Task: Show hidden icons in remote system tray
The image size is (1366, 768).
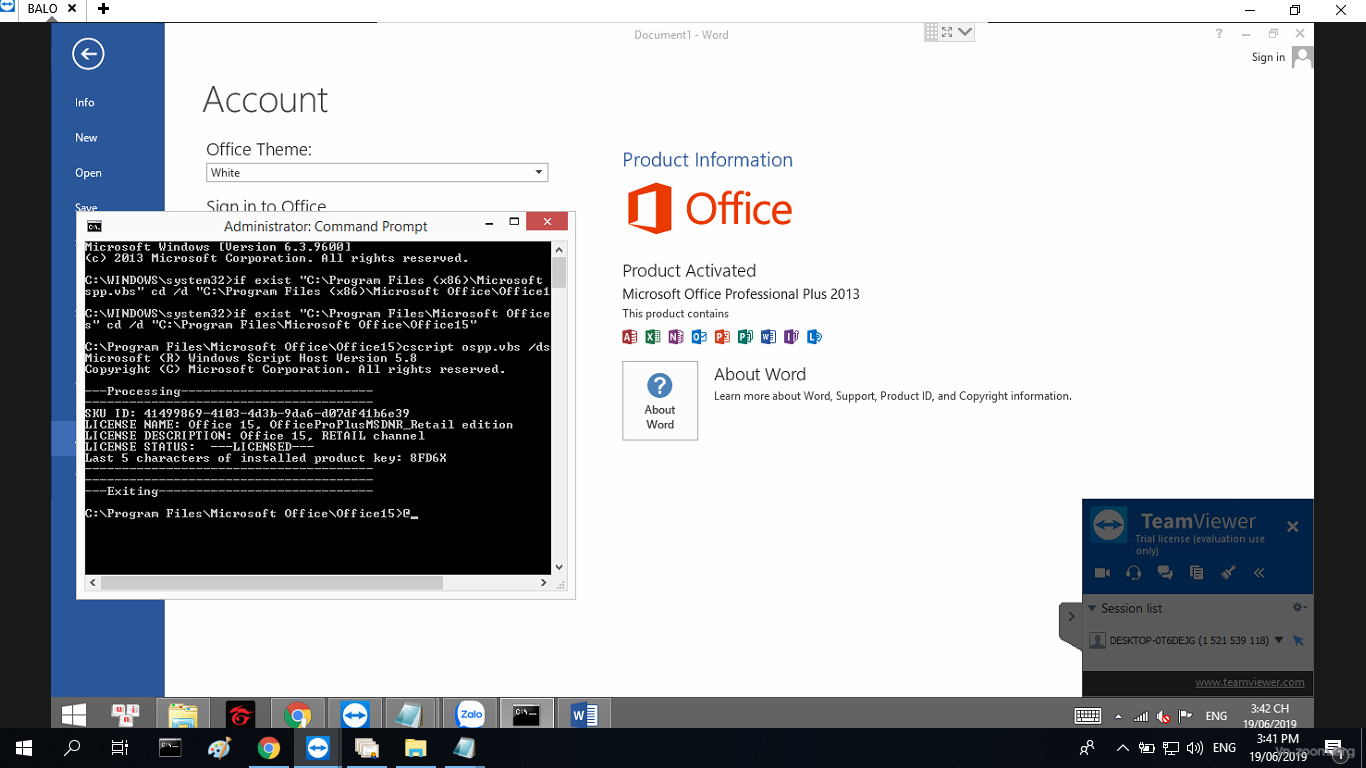Action: 1119,716
